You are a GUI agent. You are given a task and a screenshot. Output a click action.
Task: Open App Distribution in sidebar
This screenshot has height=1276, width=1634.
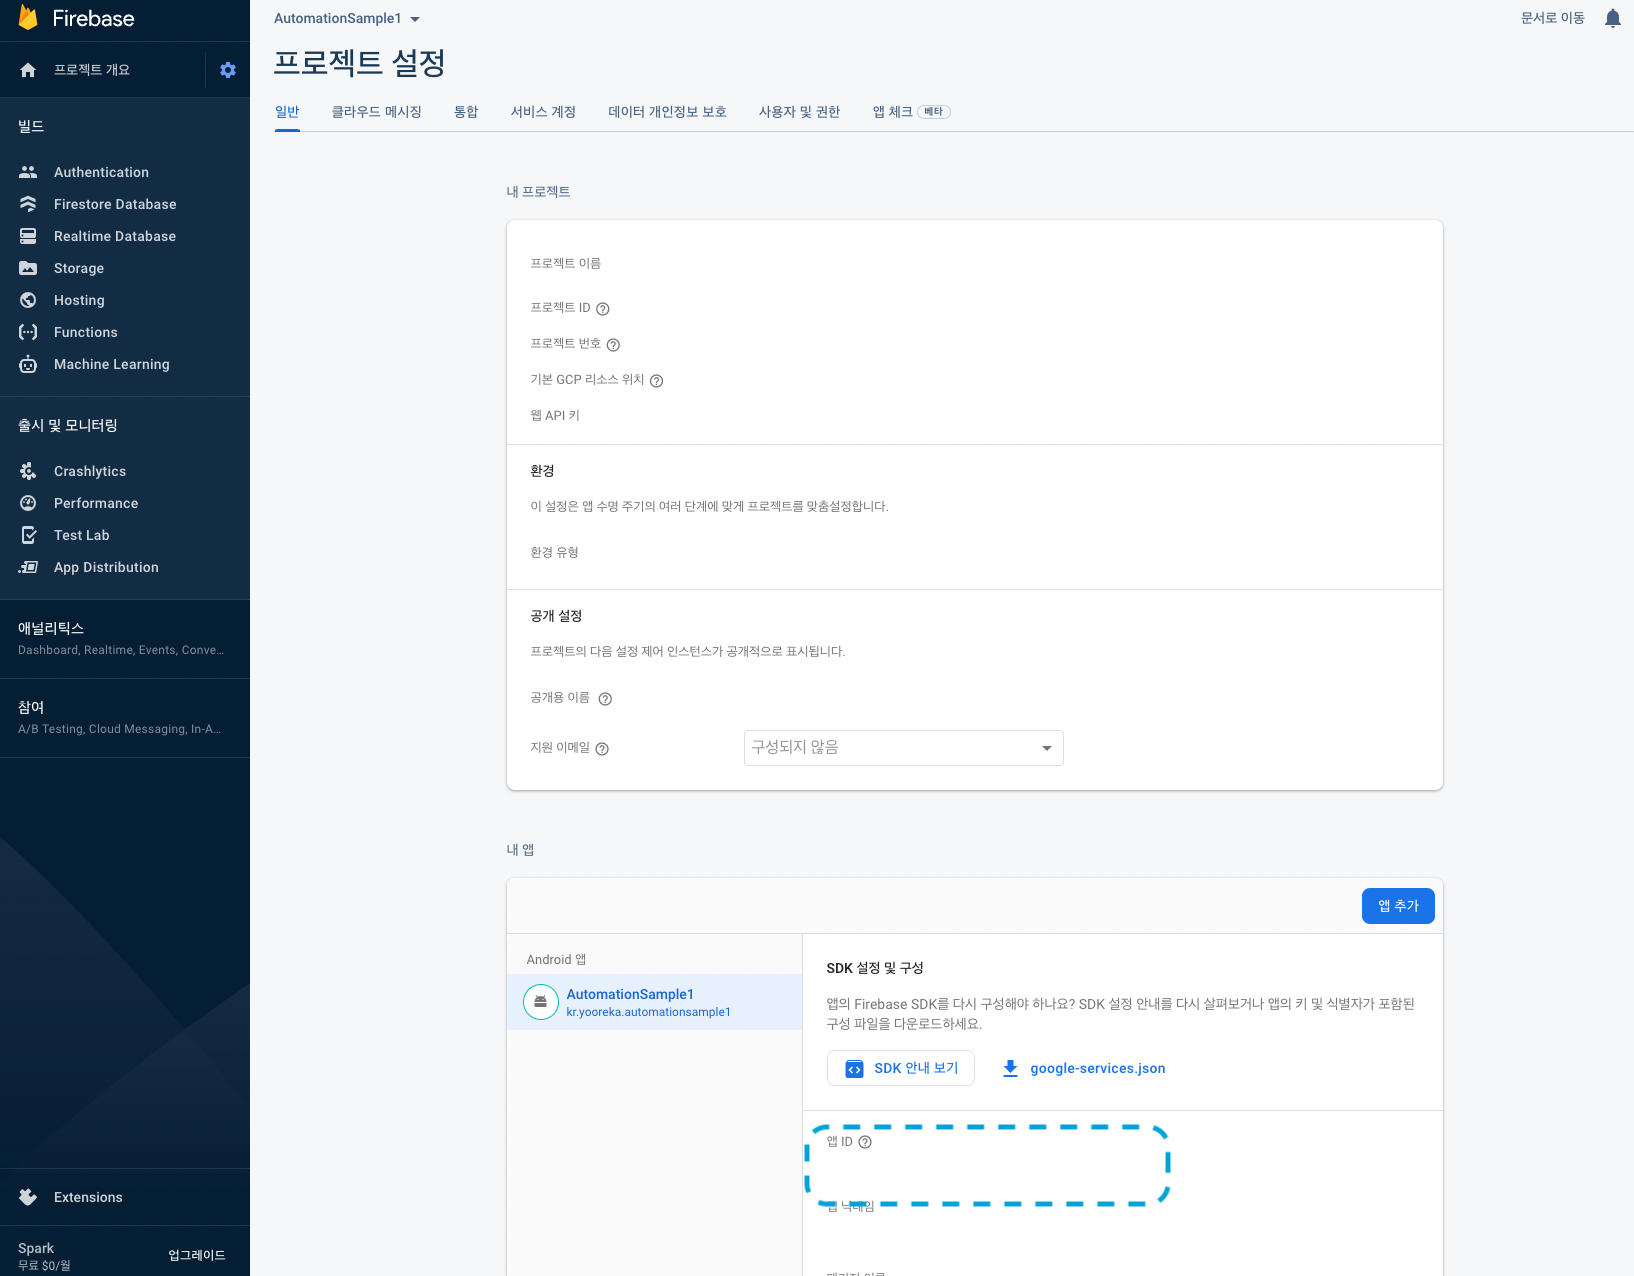coord(125,567)
